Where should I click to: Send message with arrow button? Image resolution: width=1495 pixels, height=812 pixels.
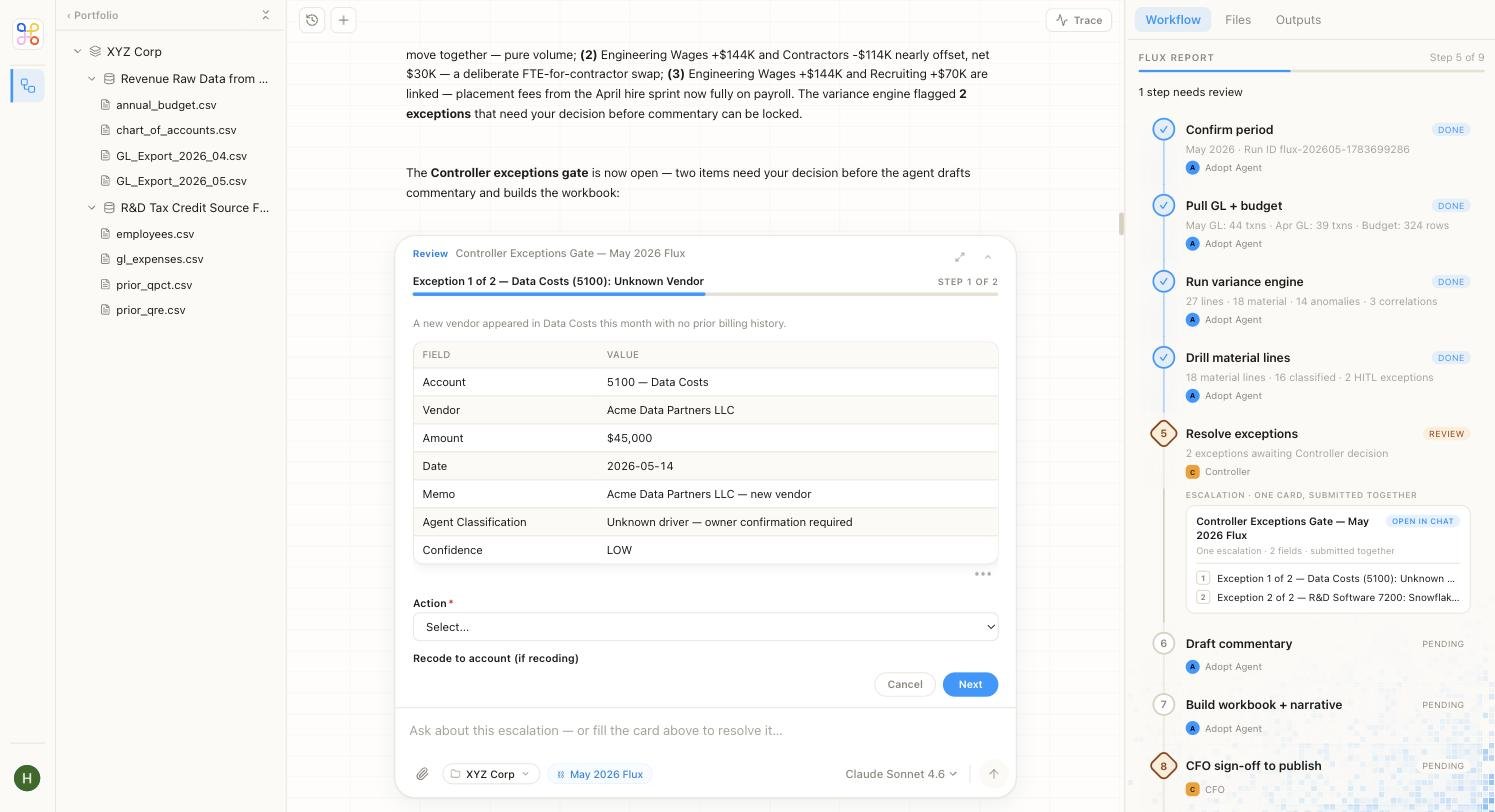[x=993, y=774]
